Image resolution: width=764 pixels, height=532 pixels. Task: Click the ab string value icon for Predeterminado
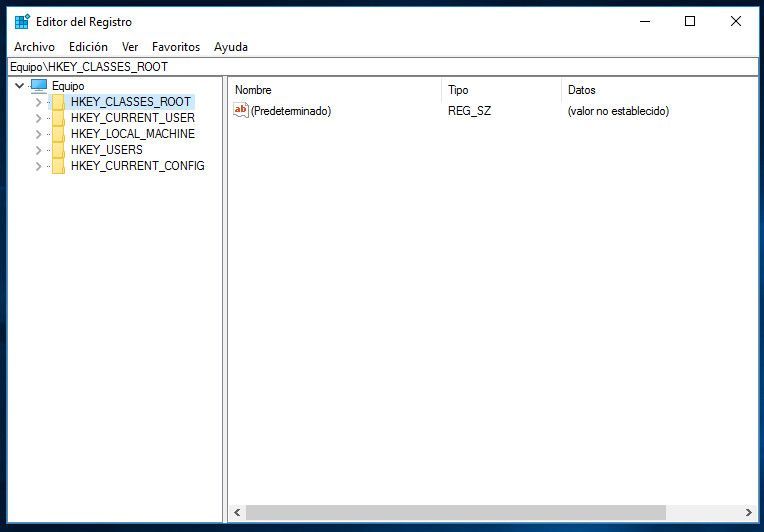coord(240,111)
